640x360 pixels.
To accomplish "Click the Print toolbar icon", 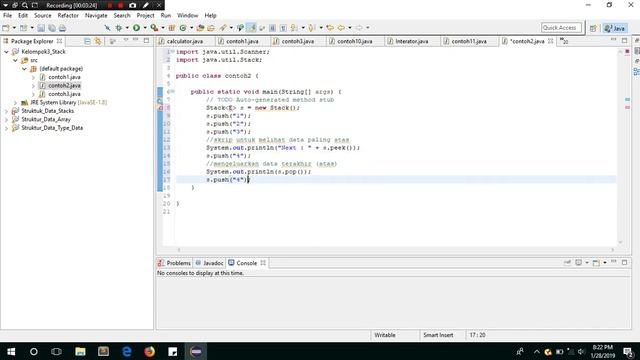I will coord(62,28).
